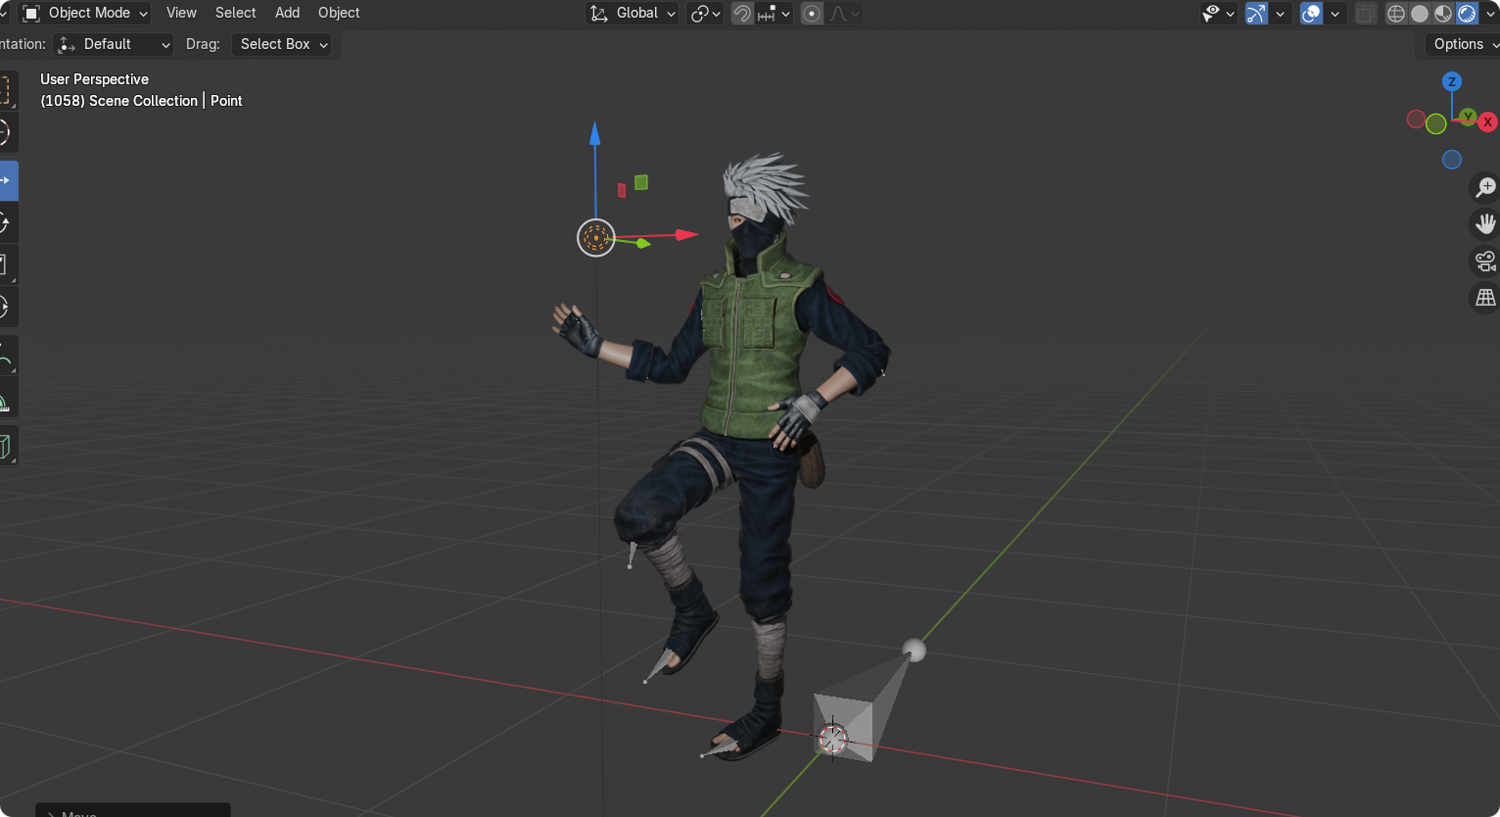Open the Object Mode dropdown
Image resolution: width=1500 pixels, height=817 pixels.
85,13
